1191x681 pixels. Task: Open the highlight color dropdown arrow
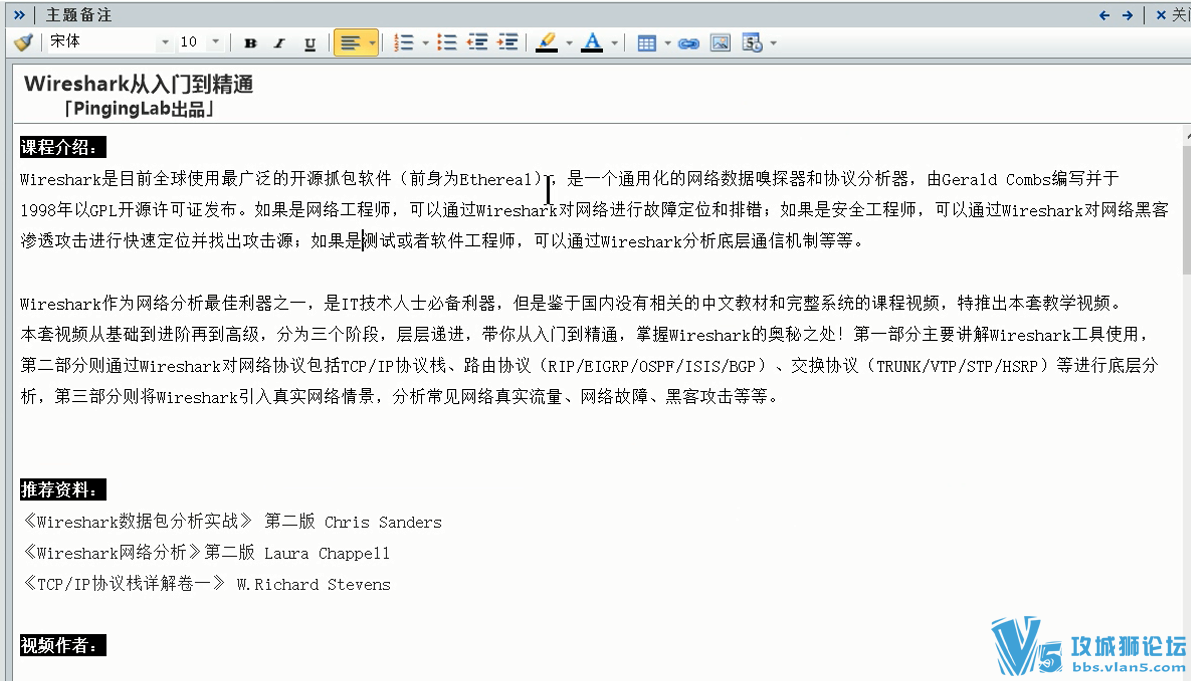pos(569,43)
